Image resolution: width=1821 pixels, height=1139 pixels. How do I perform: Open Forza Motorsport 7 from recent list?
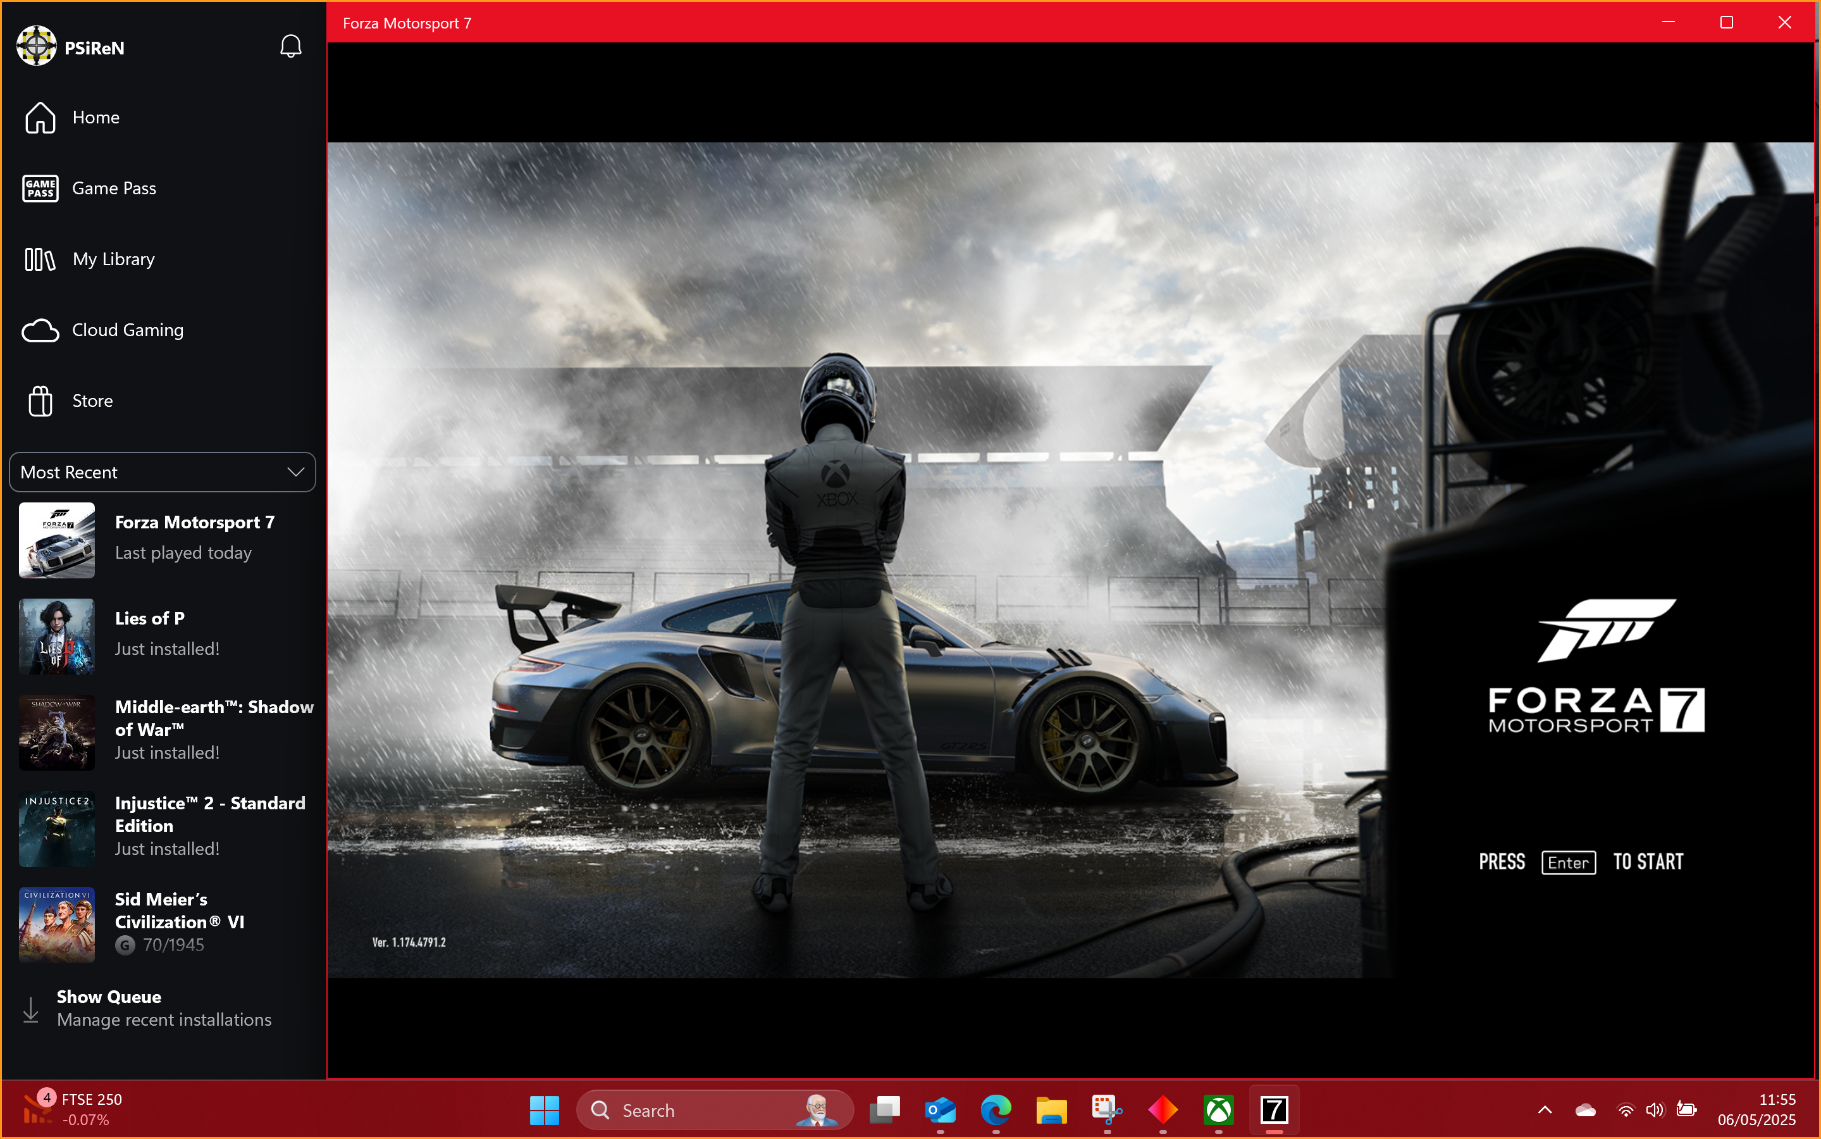[166, 540]
